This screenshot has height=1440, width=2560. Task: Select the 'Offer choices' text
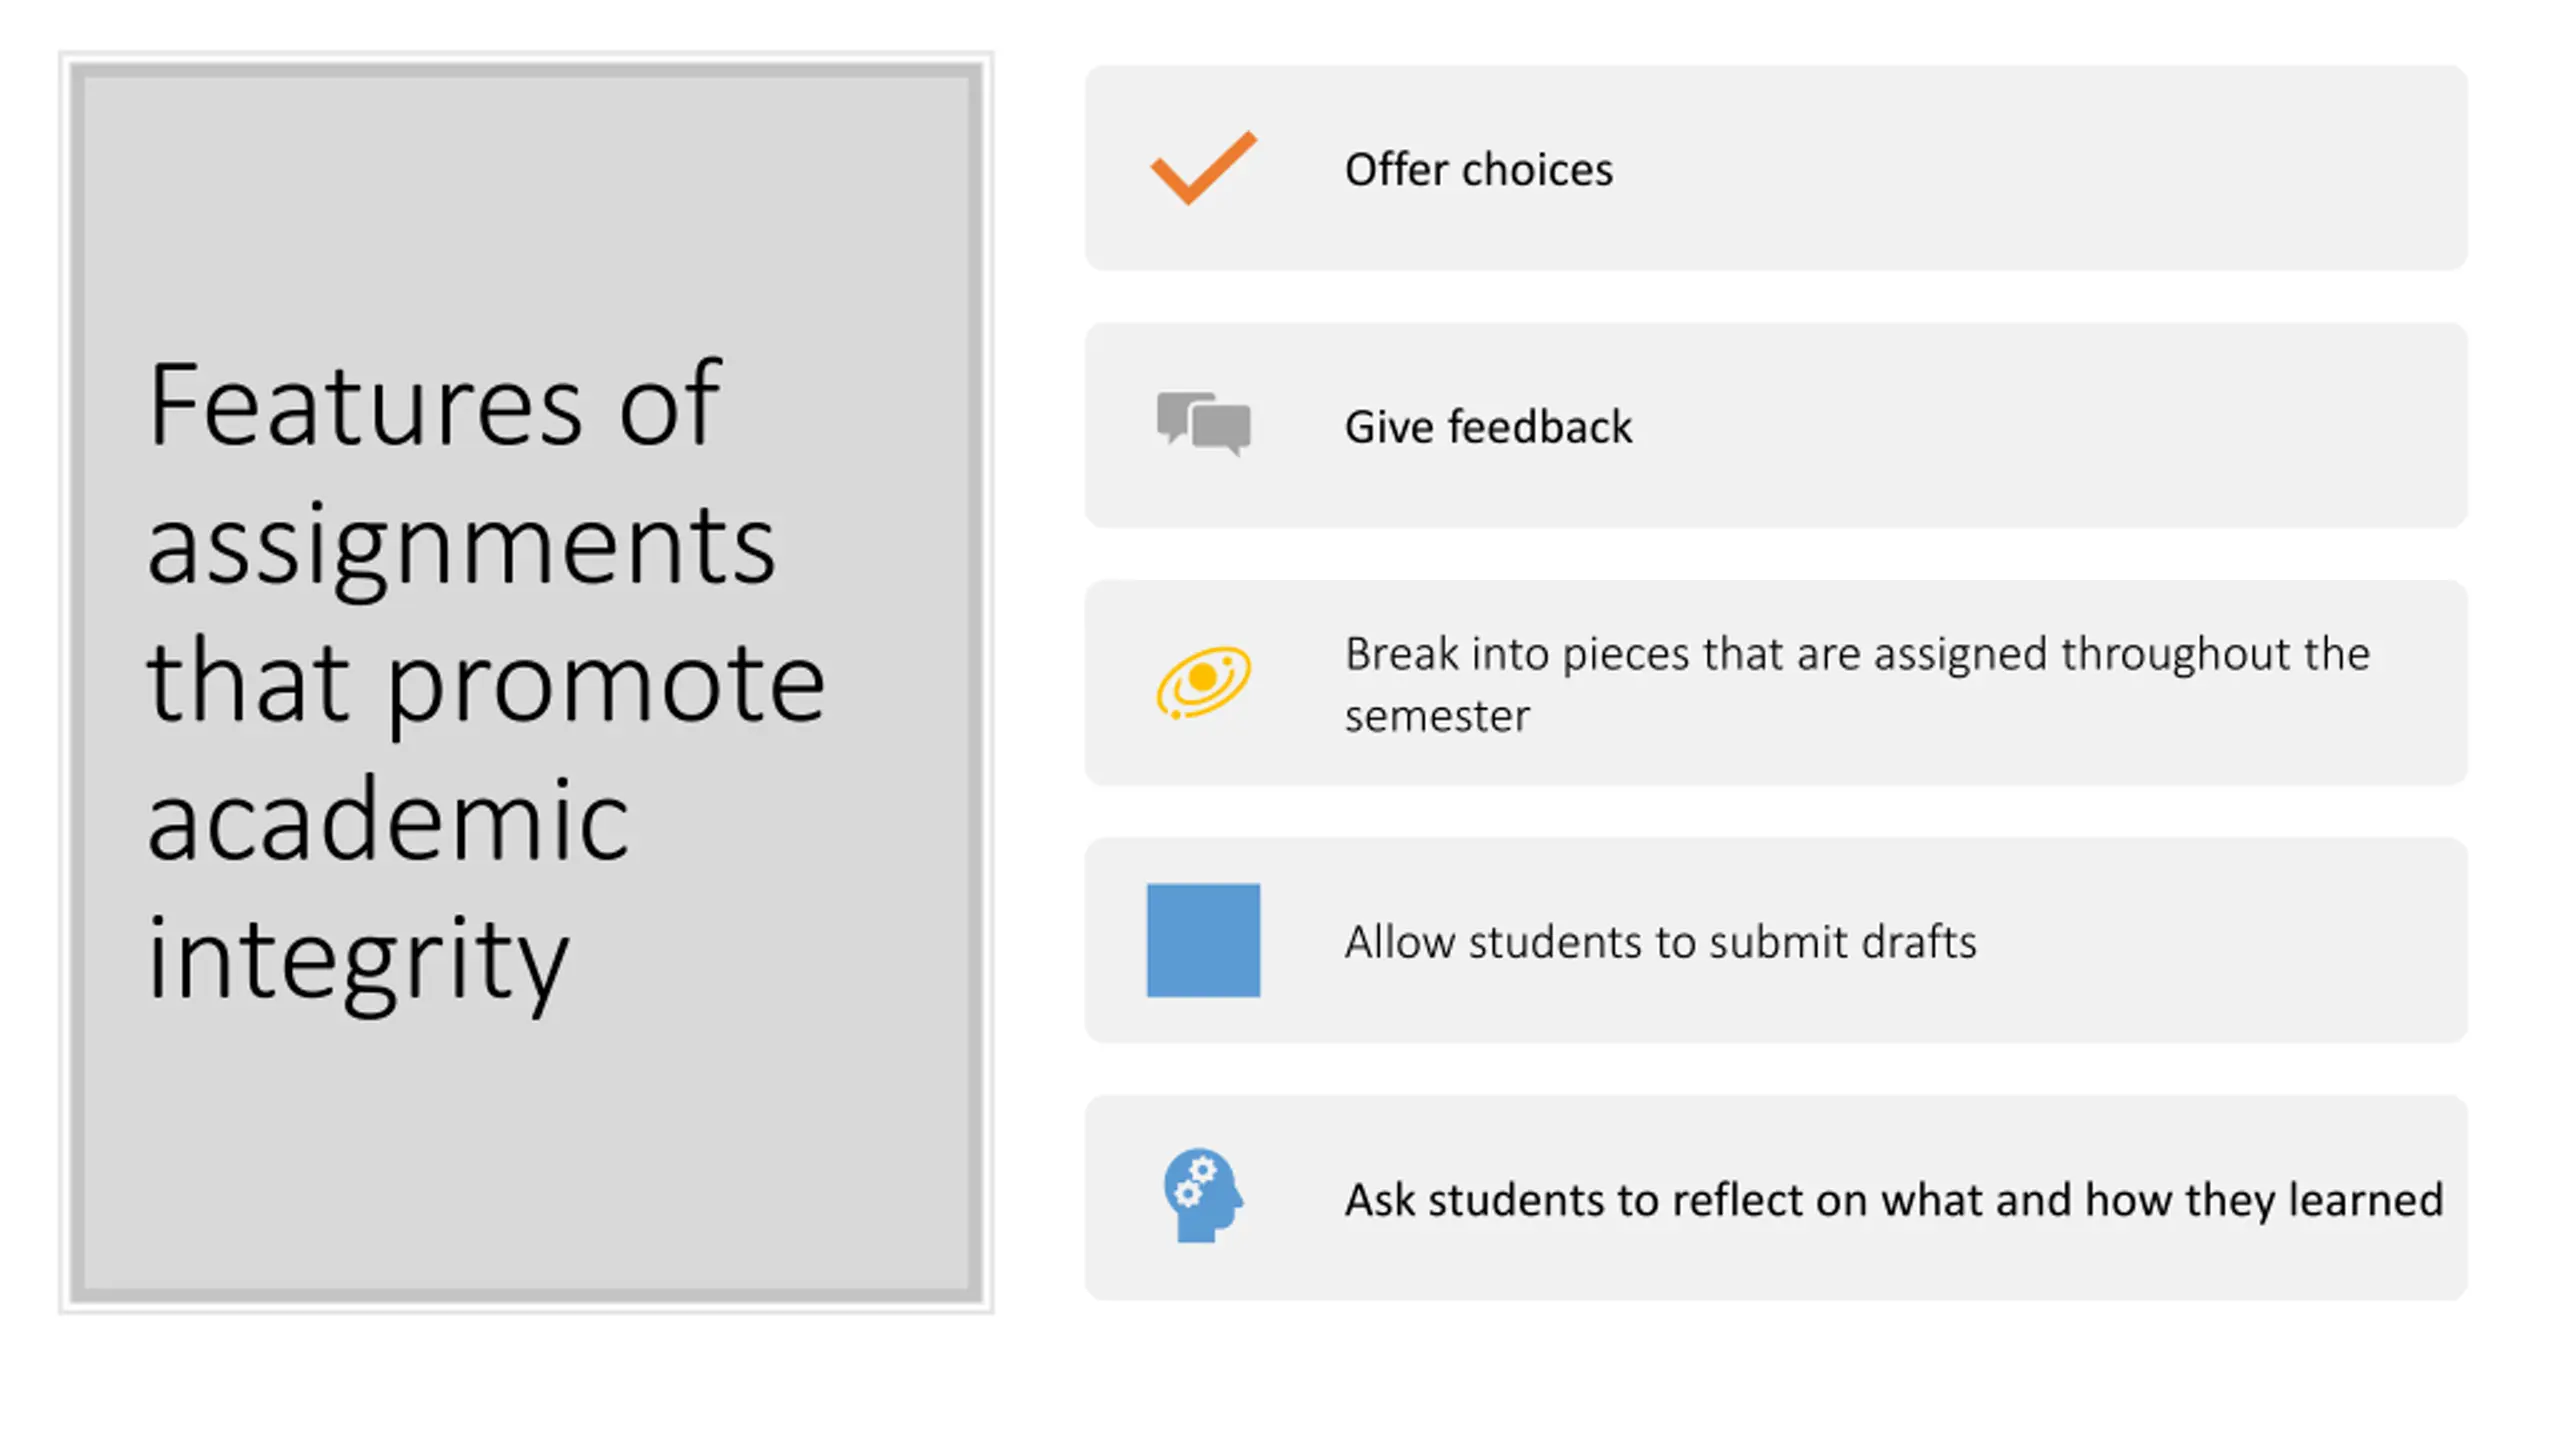[x=1478, y=169]
